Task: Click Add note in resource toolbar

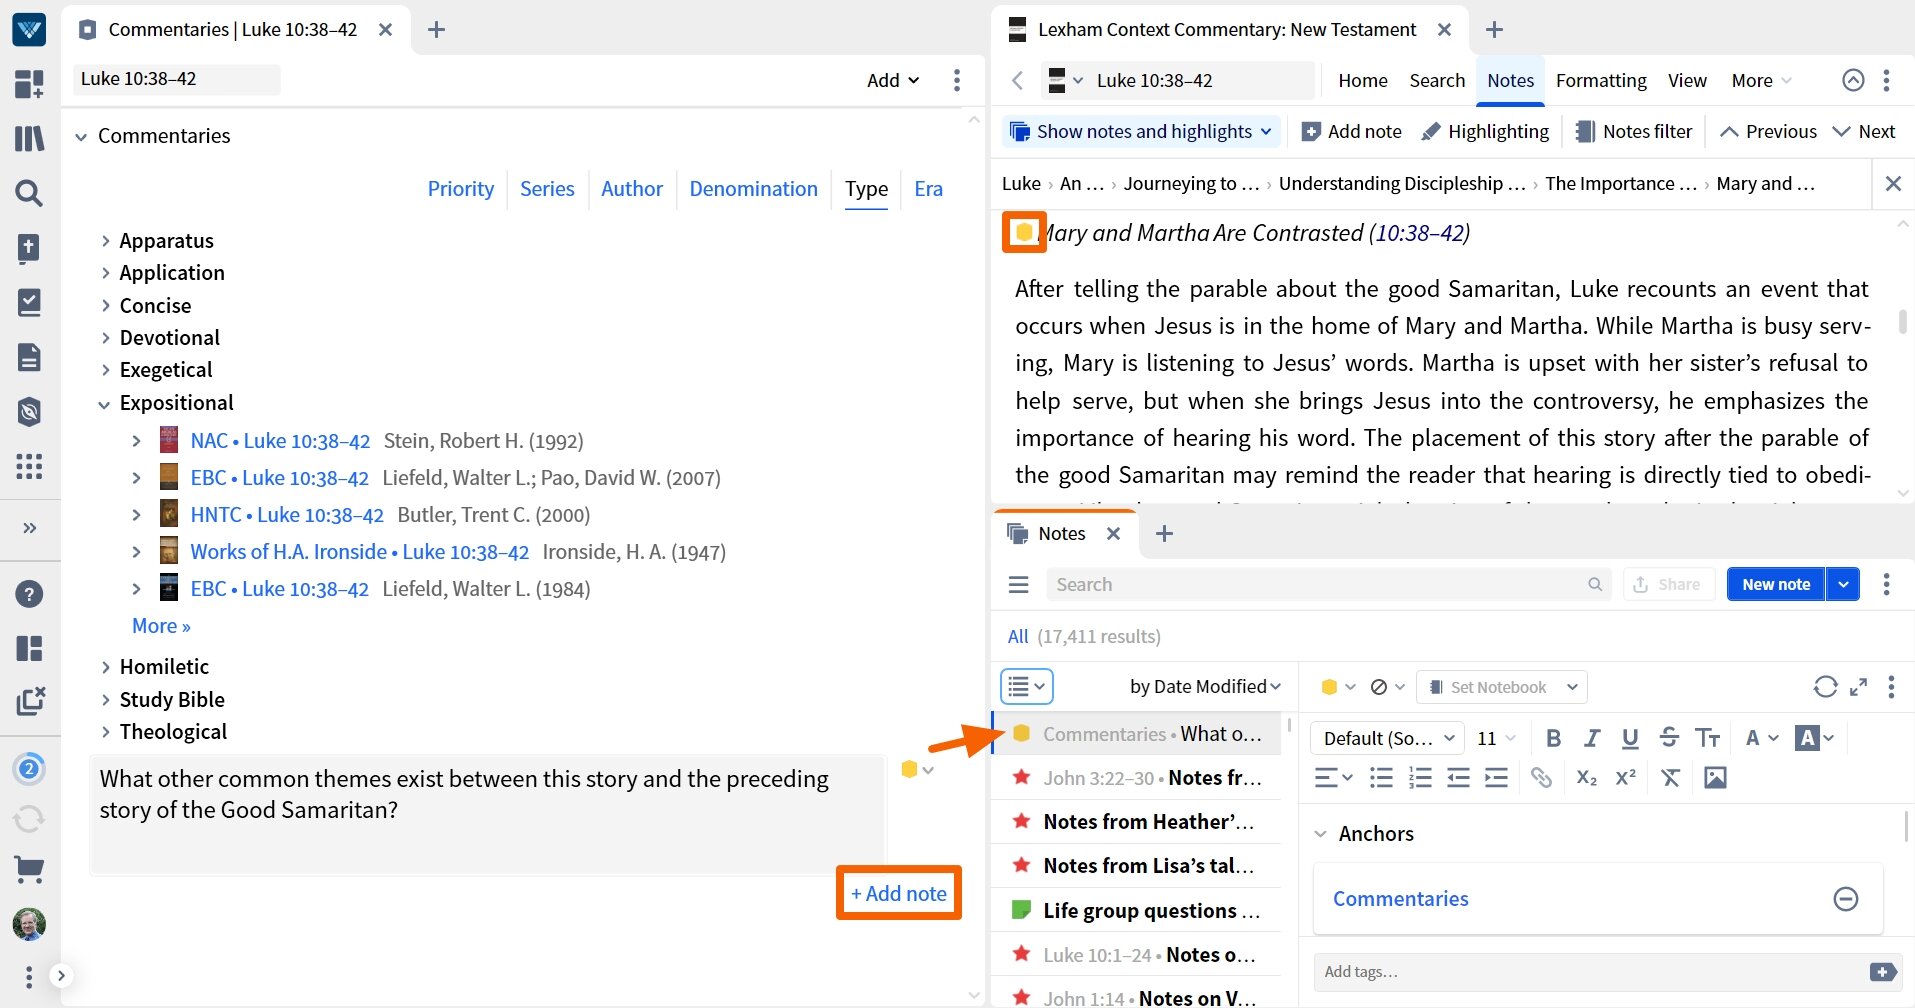Action: point(1351,131)
